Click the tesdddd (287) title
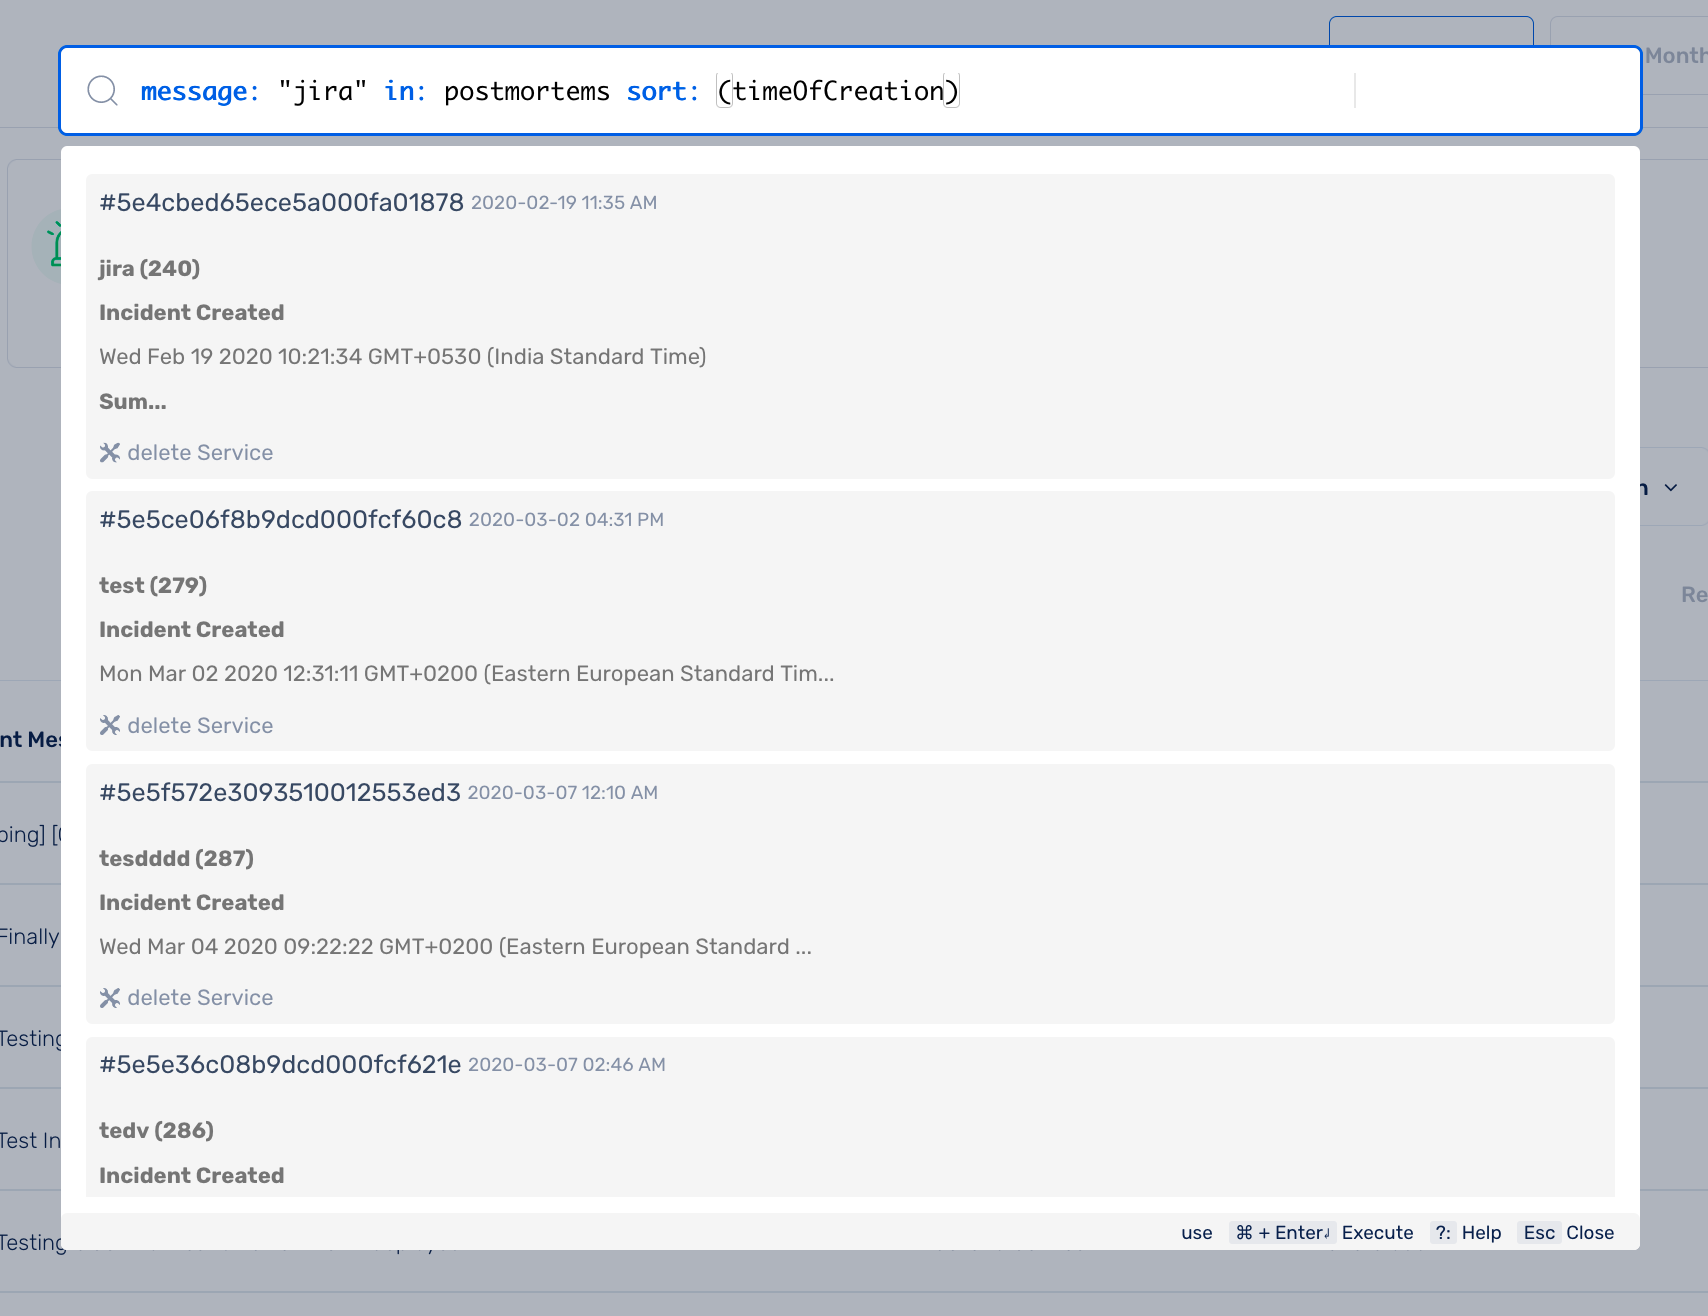 (176, 858)
